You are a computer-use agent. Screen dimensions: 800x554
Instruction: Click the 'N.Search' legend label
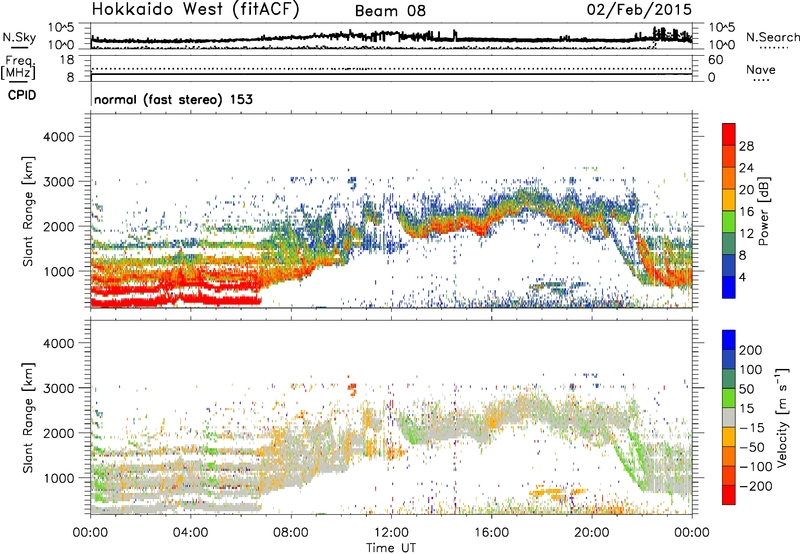click(x=772, y=37)
